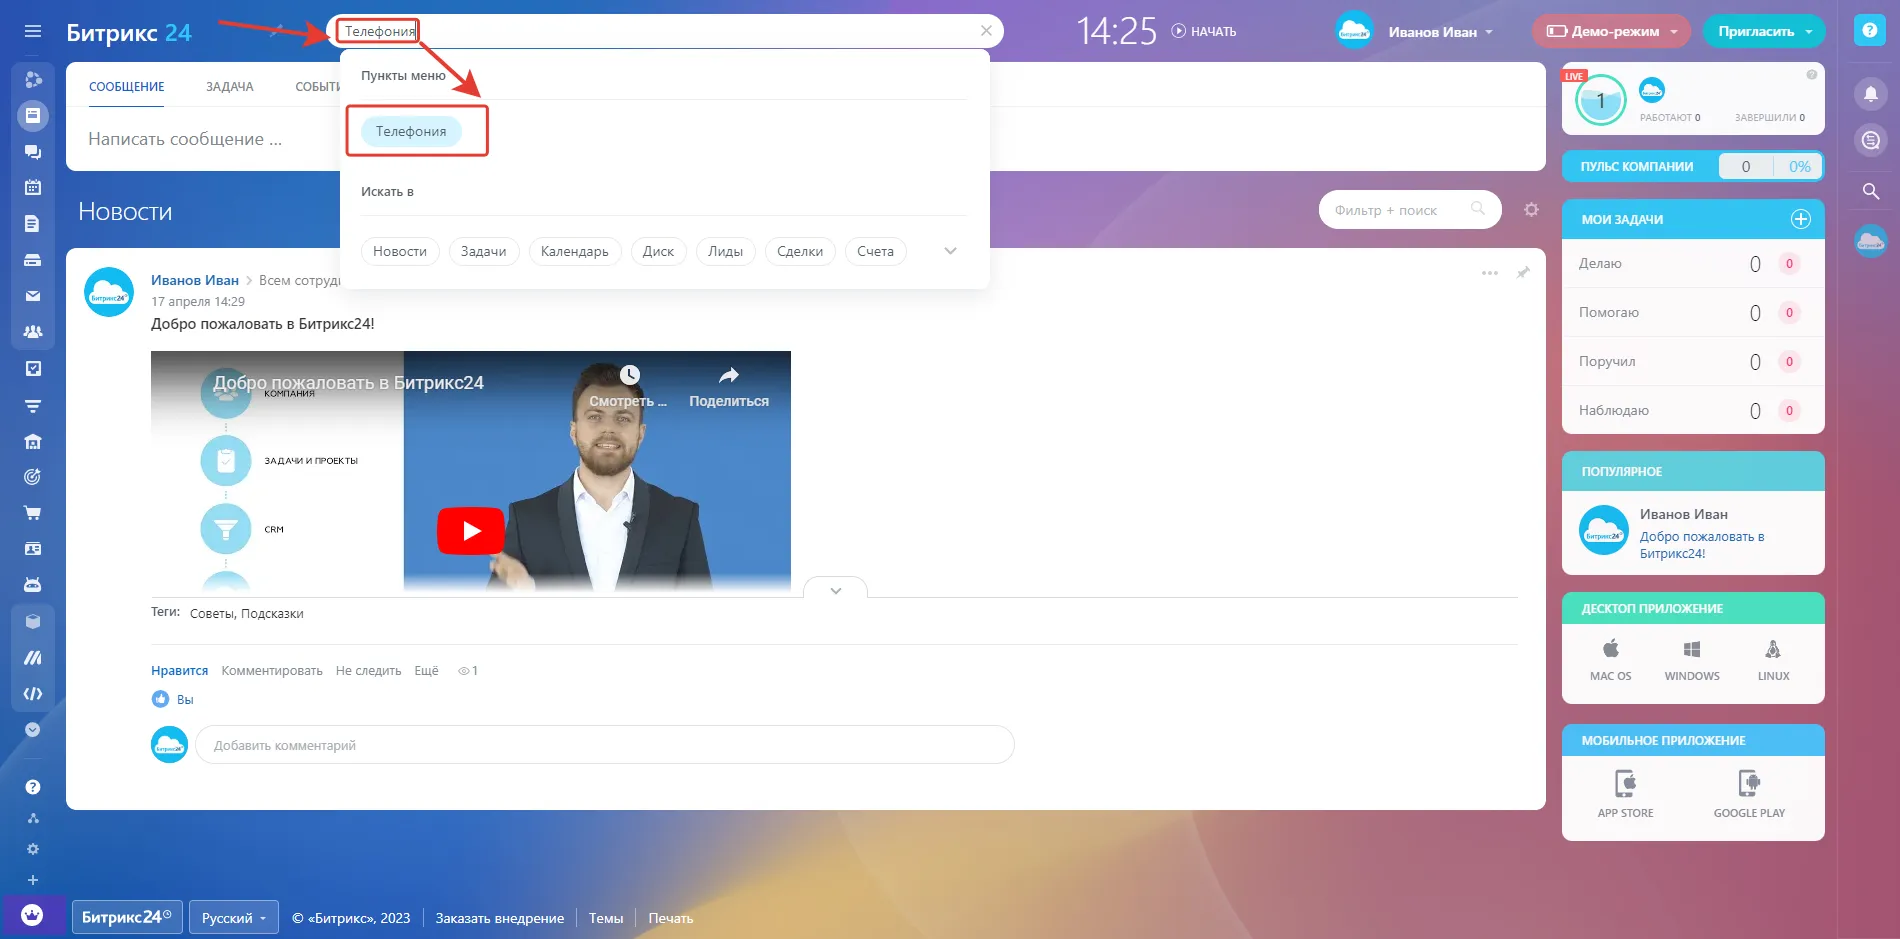
Task: Open the mail icon in left sidebar
Action: pyautogui.click(x=33, y=296)
